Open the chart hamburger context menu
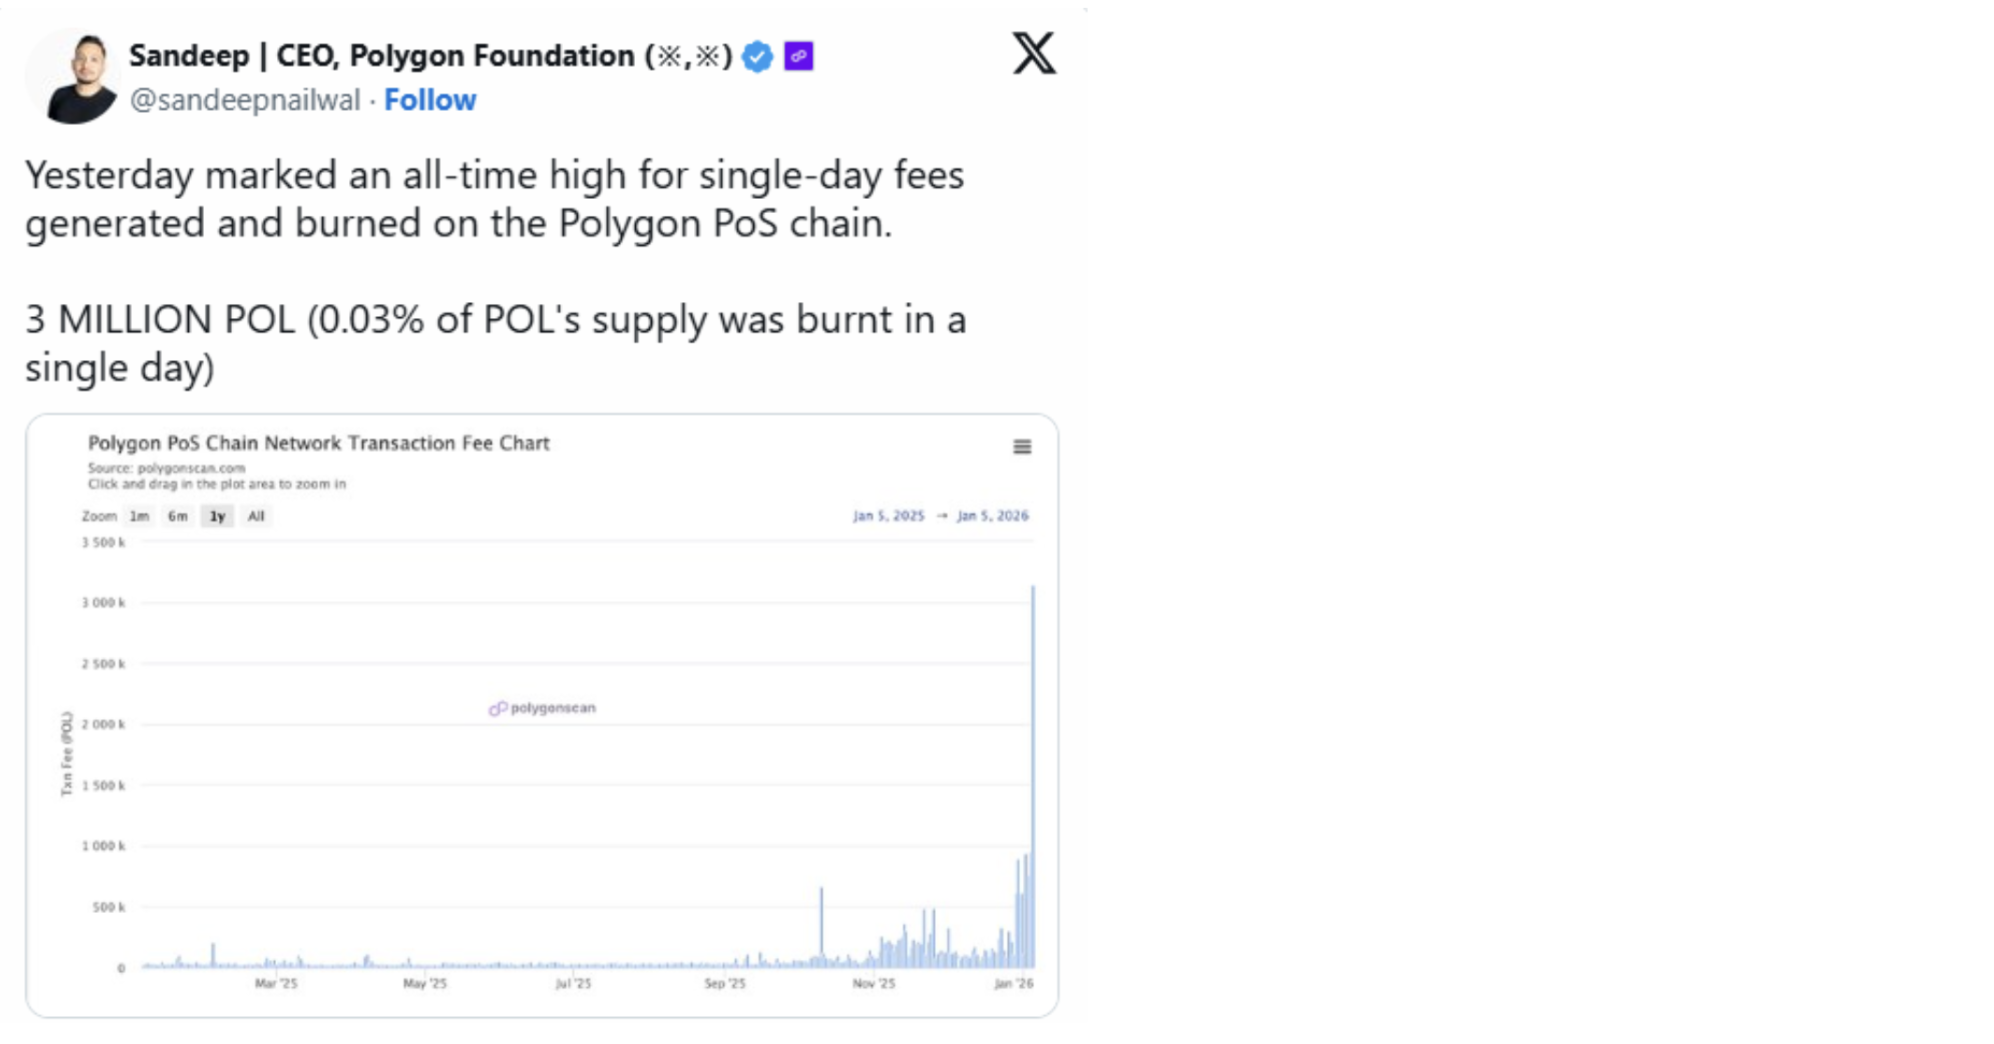The width and height of the screenshot is (1994, 1044). (x=1022, y=447)
